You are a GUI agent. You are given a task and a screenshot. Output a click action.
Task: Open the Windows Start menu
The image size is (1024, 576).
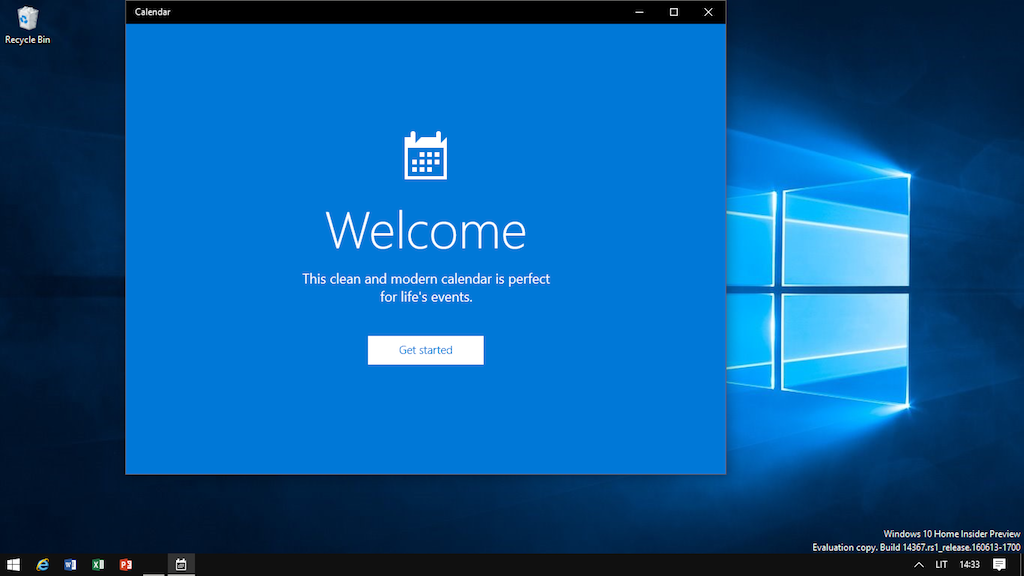point(14,565)
